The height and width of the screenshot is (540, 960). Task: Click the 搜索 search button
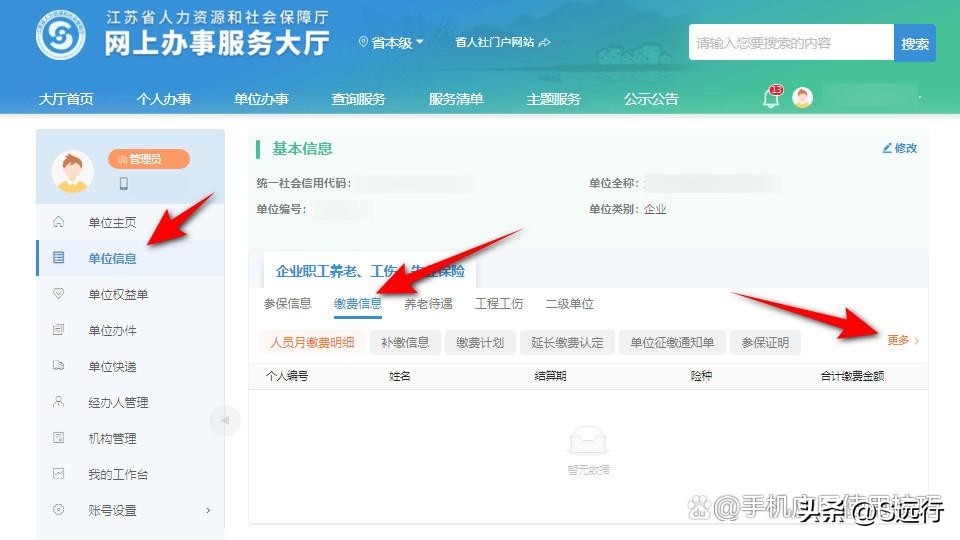click(915, 43)
